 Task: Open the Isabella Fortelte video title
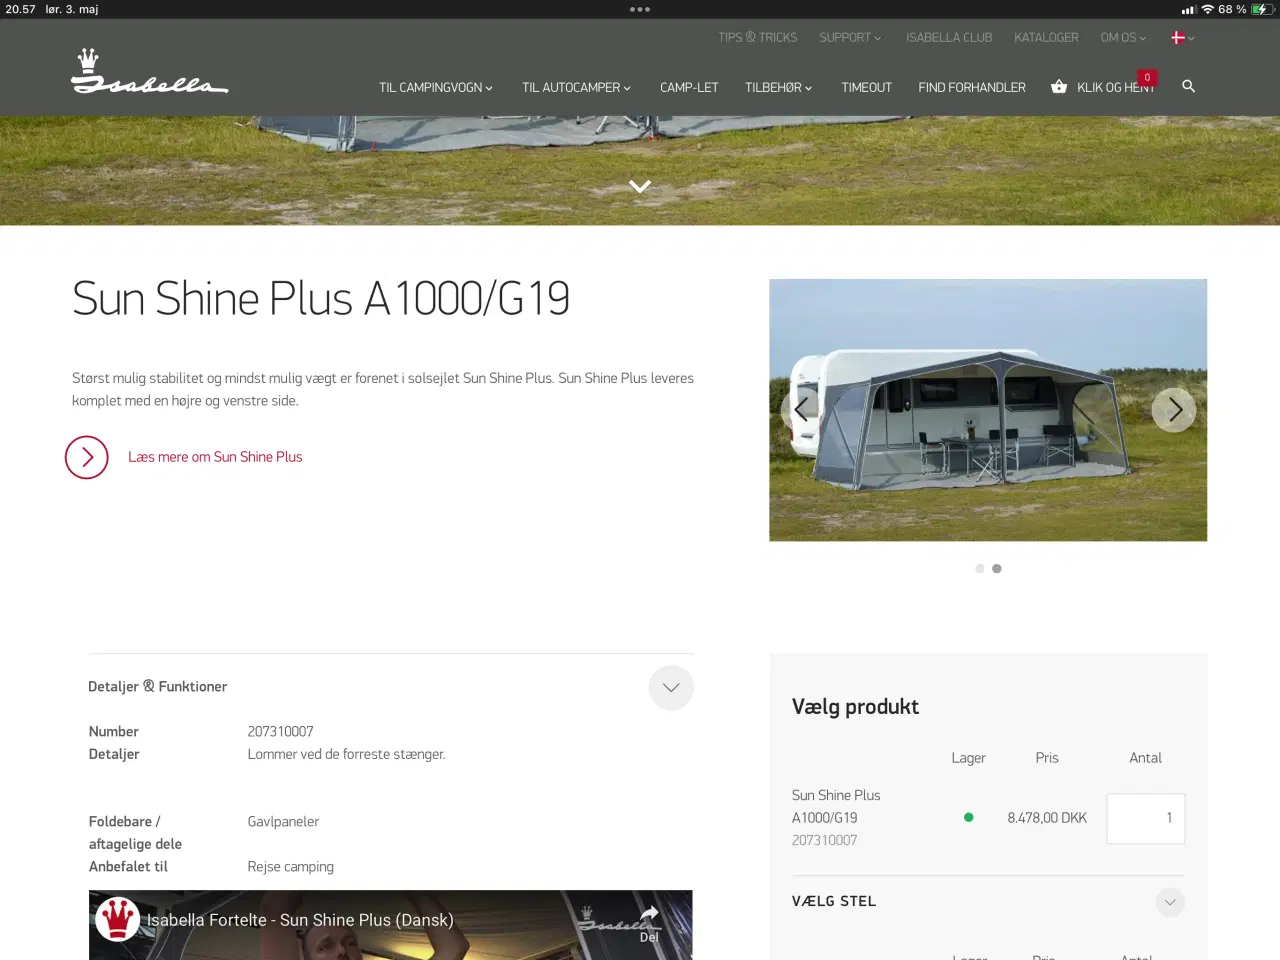[300, 920]
